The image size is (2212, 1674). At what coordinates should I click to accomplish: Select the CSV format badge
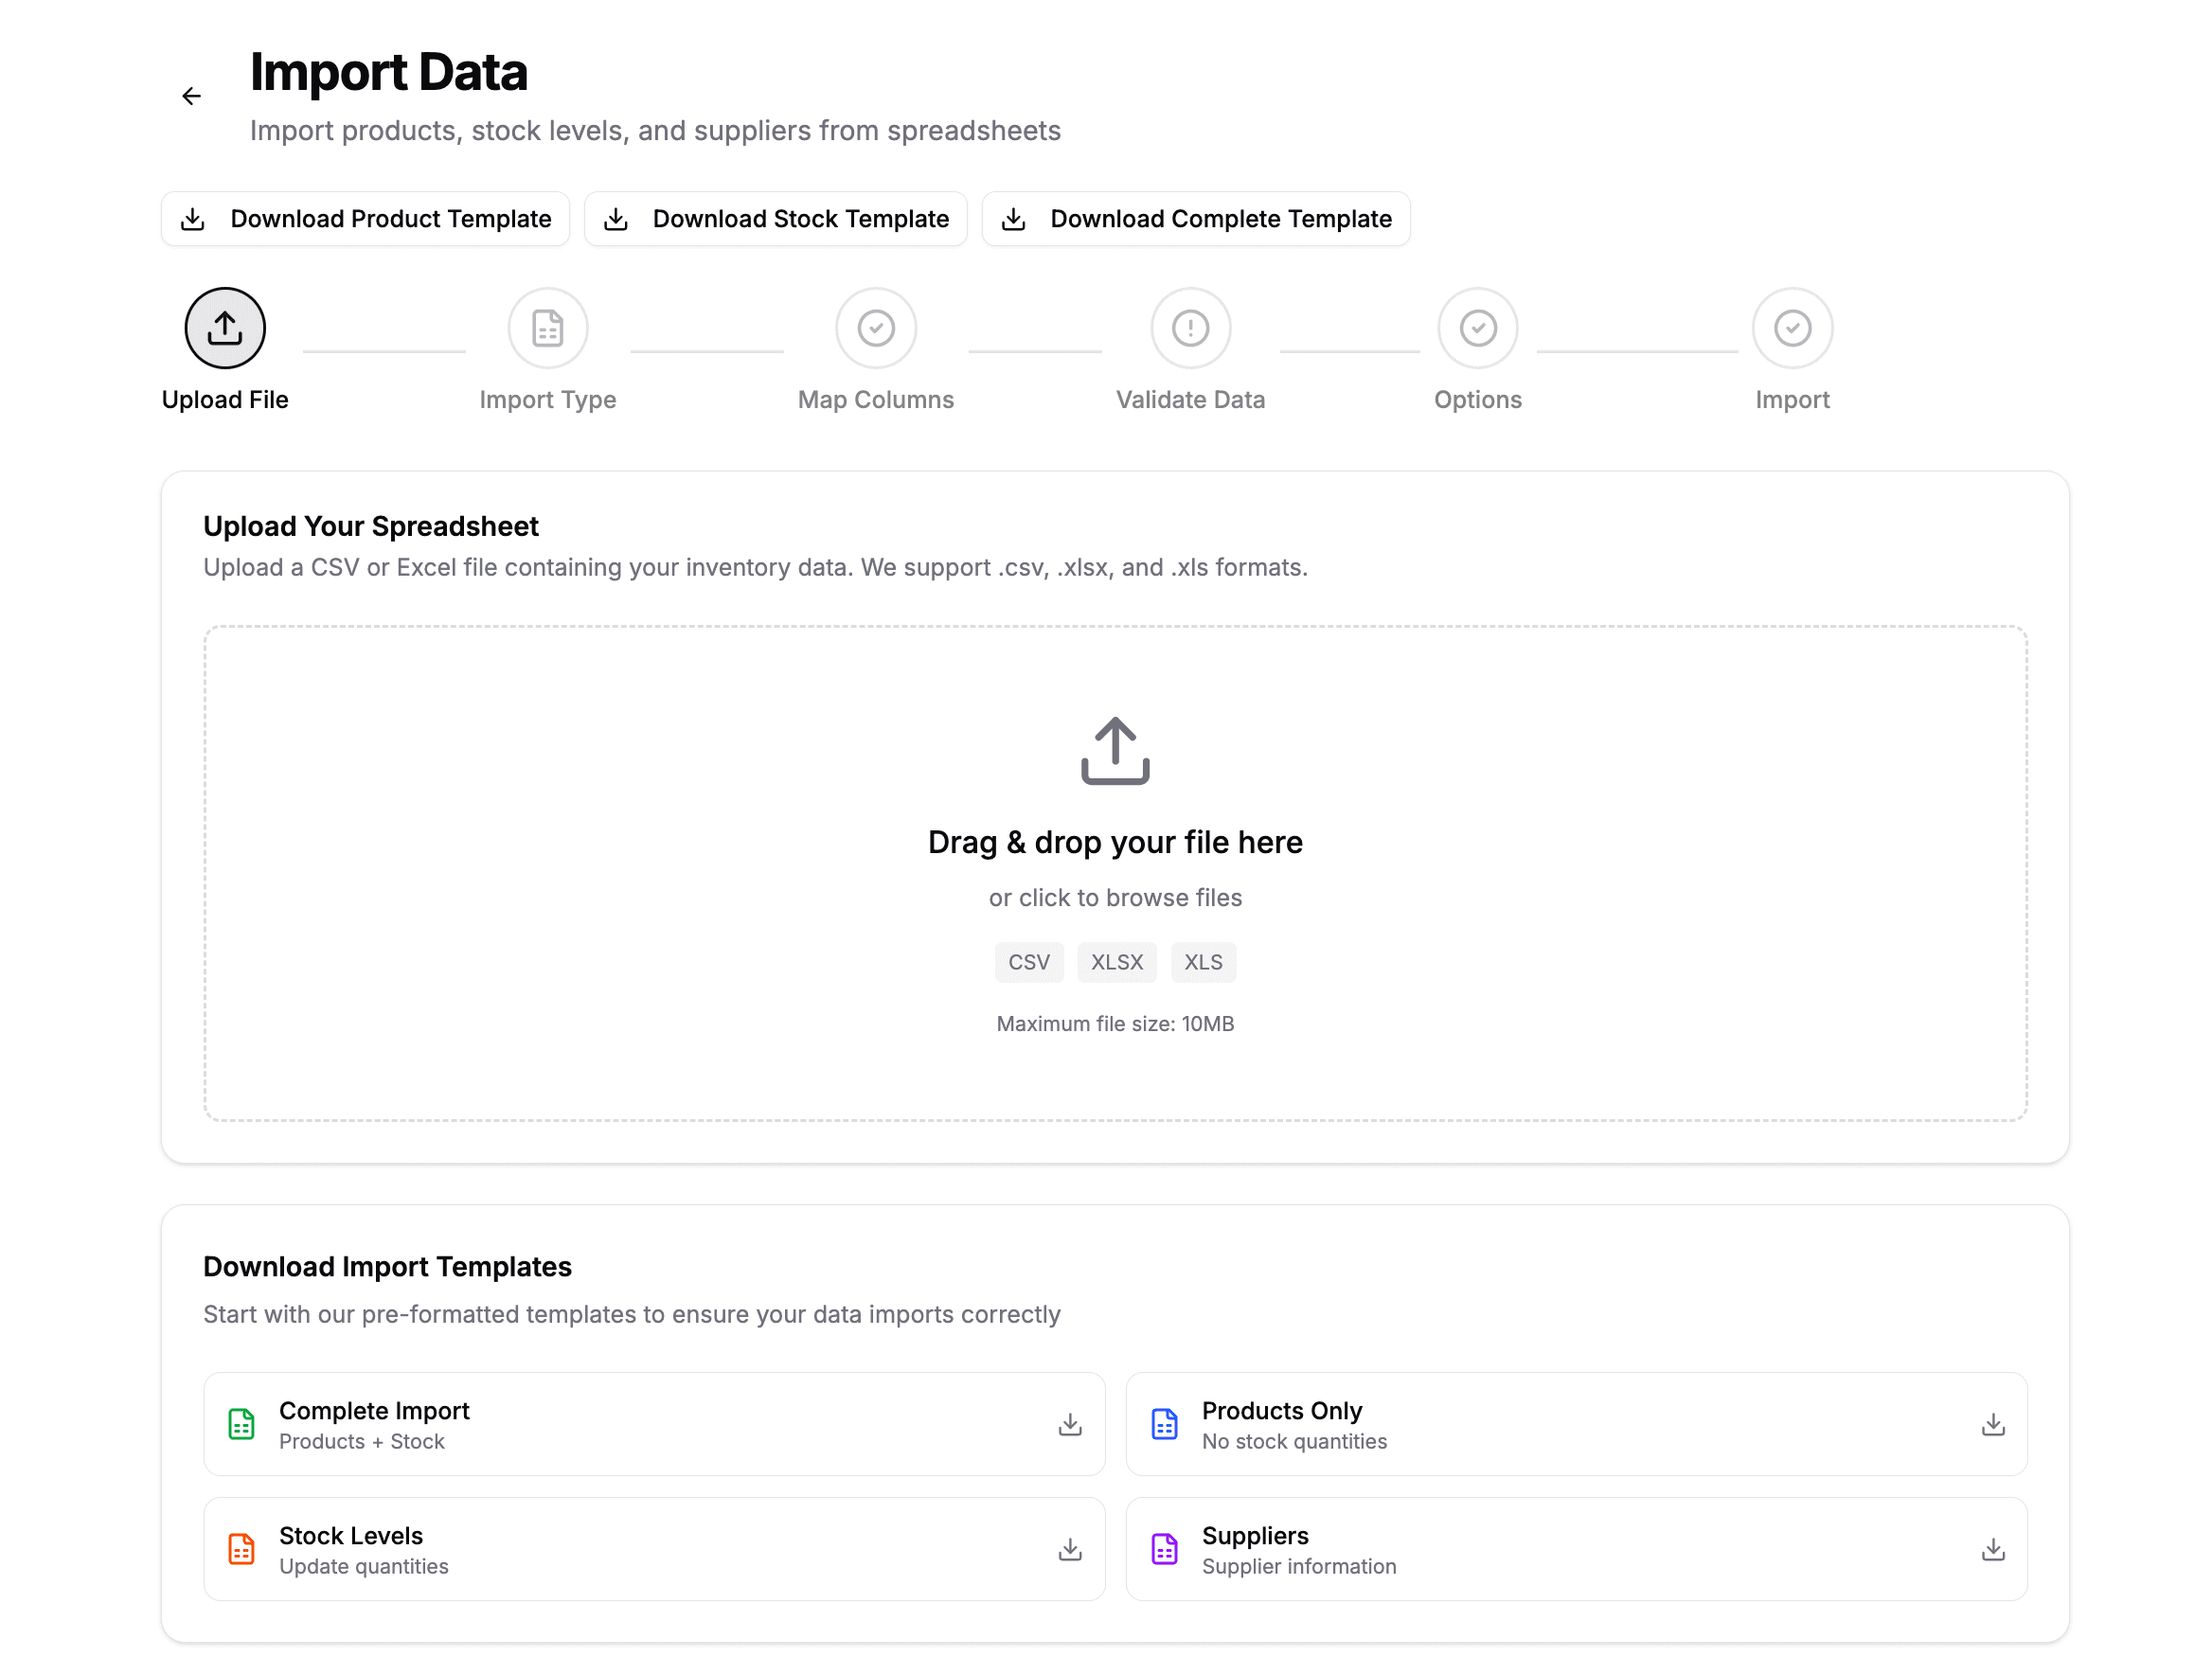click(1029, 961)
